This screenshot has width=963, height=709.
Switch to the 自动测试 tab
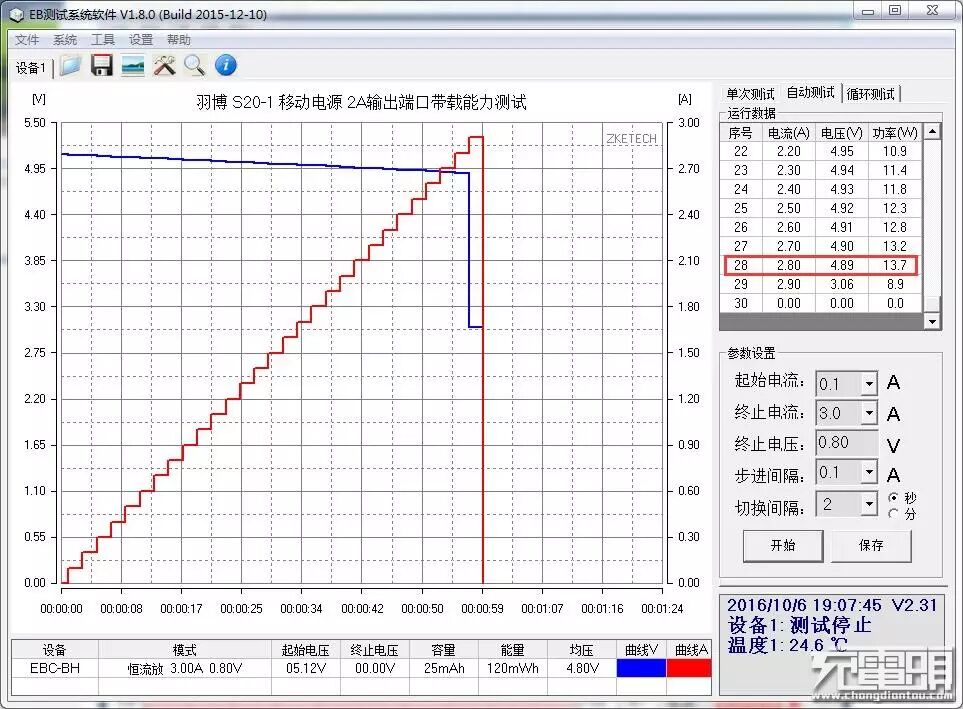pos(811,93)
